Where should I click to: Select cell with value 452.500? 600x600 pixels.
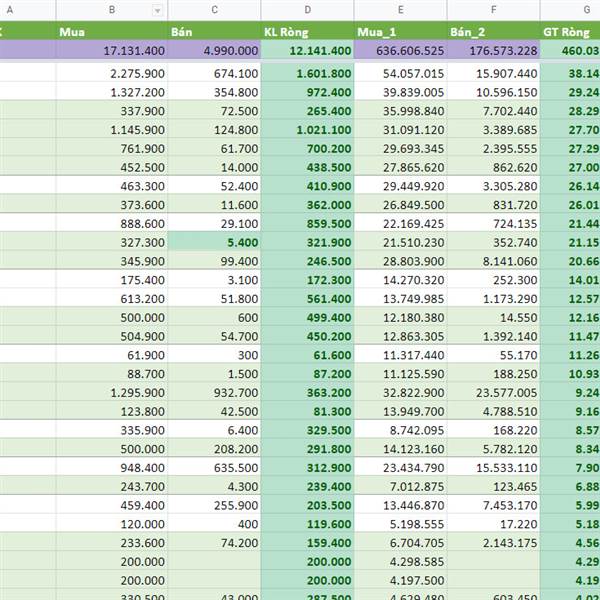112,167
